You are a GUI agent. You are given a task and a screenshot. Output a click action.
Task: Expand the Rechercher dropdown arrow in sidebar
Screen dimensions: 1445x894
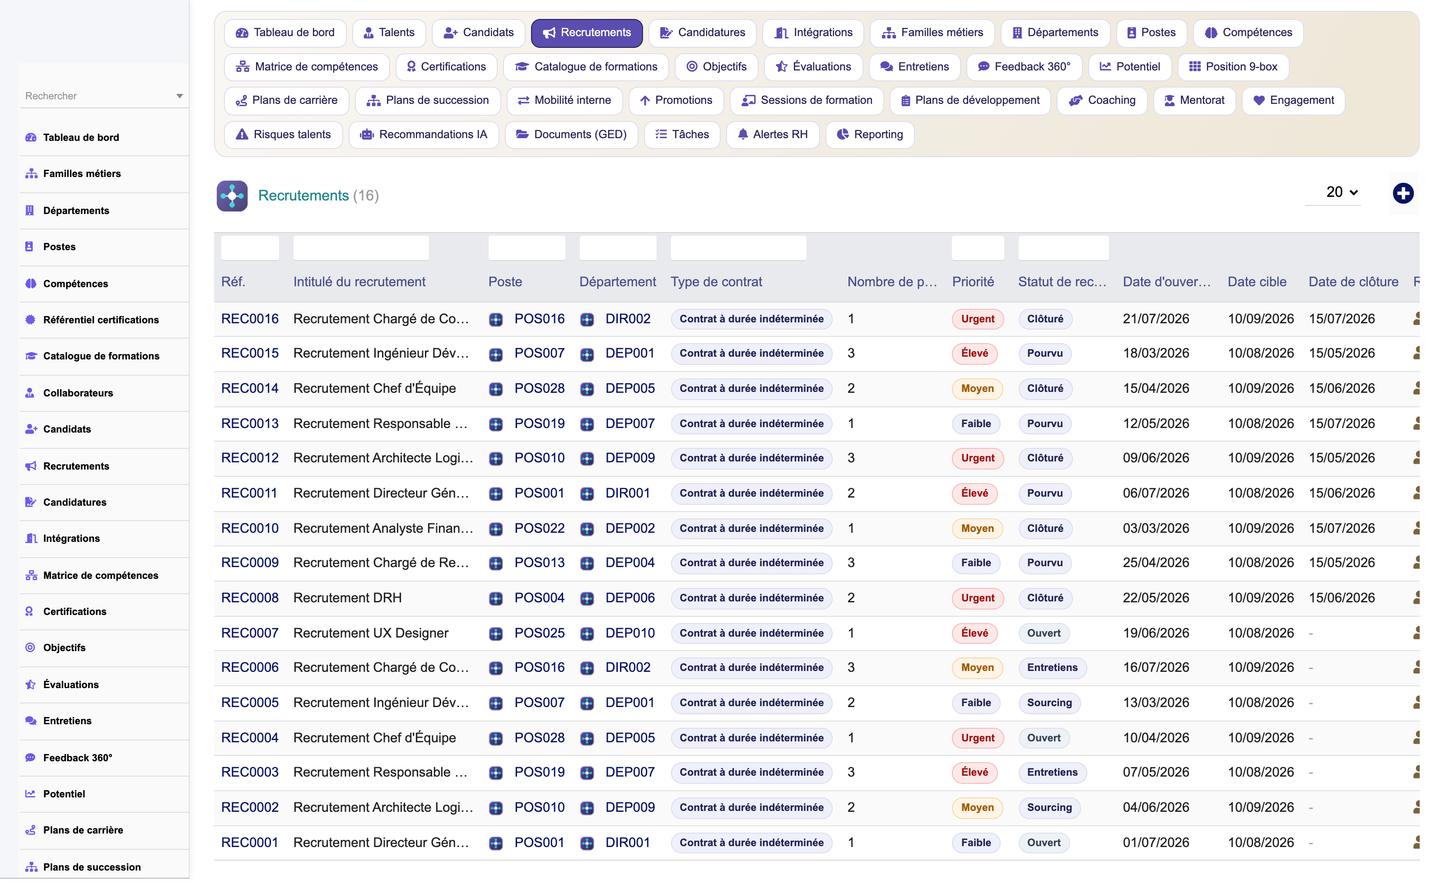coord(179,96)
